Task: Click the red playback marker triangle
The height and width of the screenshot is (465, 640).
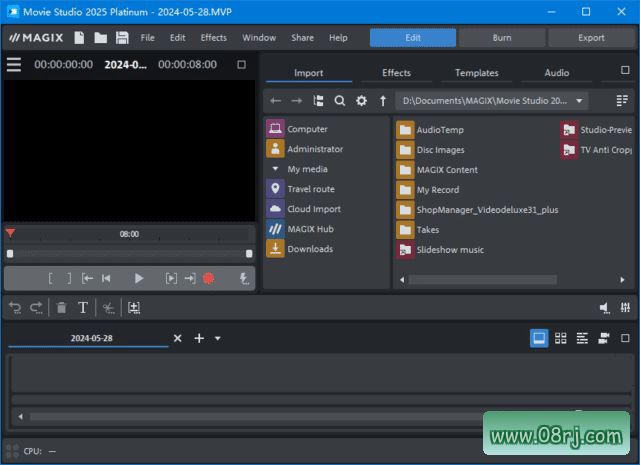Action: 10,233
